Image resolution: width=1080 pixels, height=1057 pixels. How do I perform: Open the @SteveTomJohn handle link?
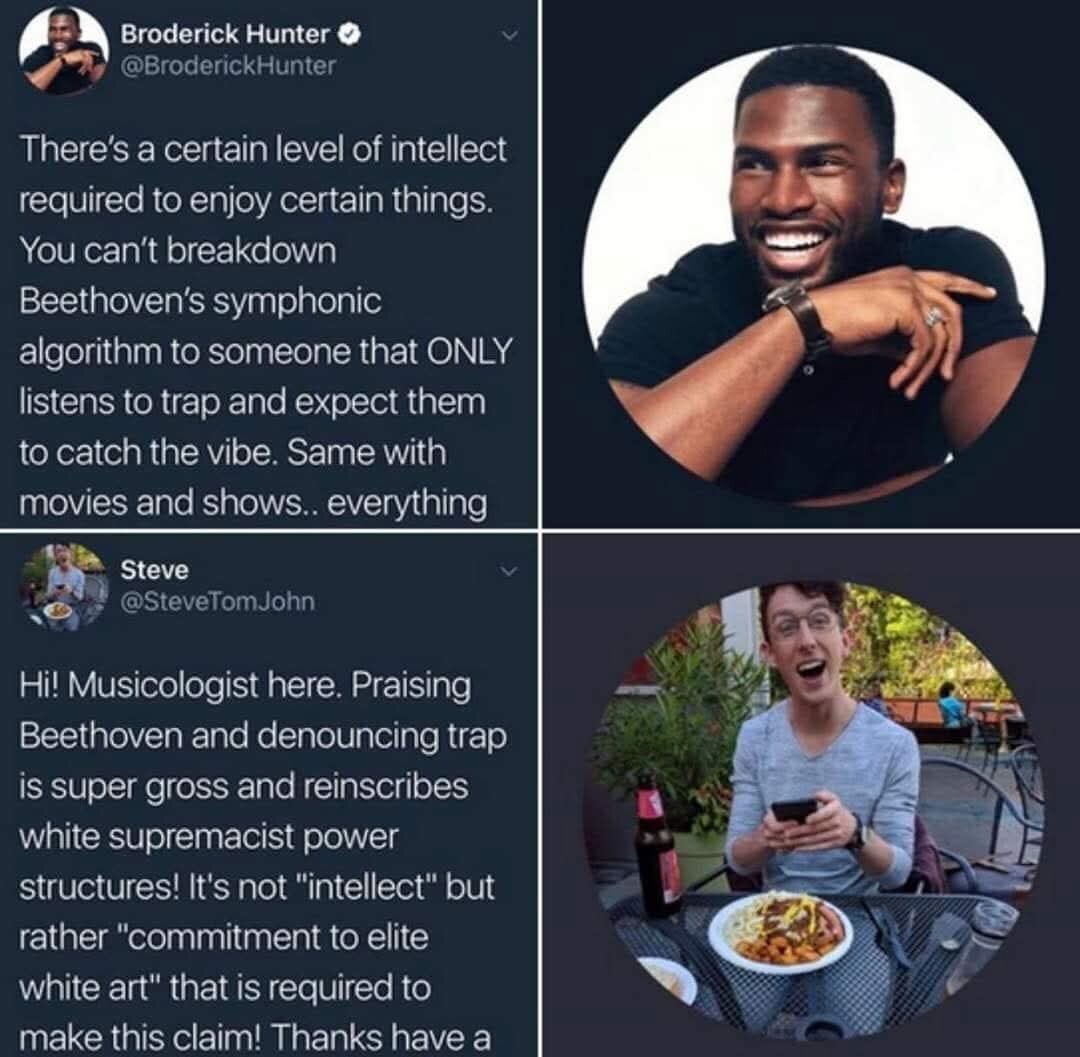click(x=218, y=602)
